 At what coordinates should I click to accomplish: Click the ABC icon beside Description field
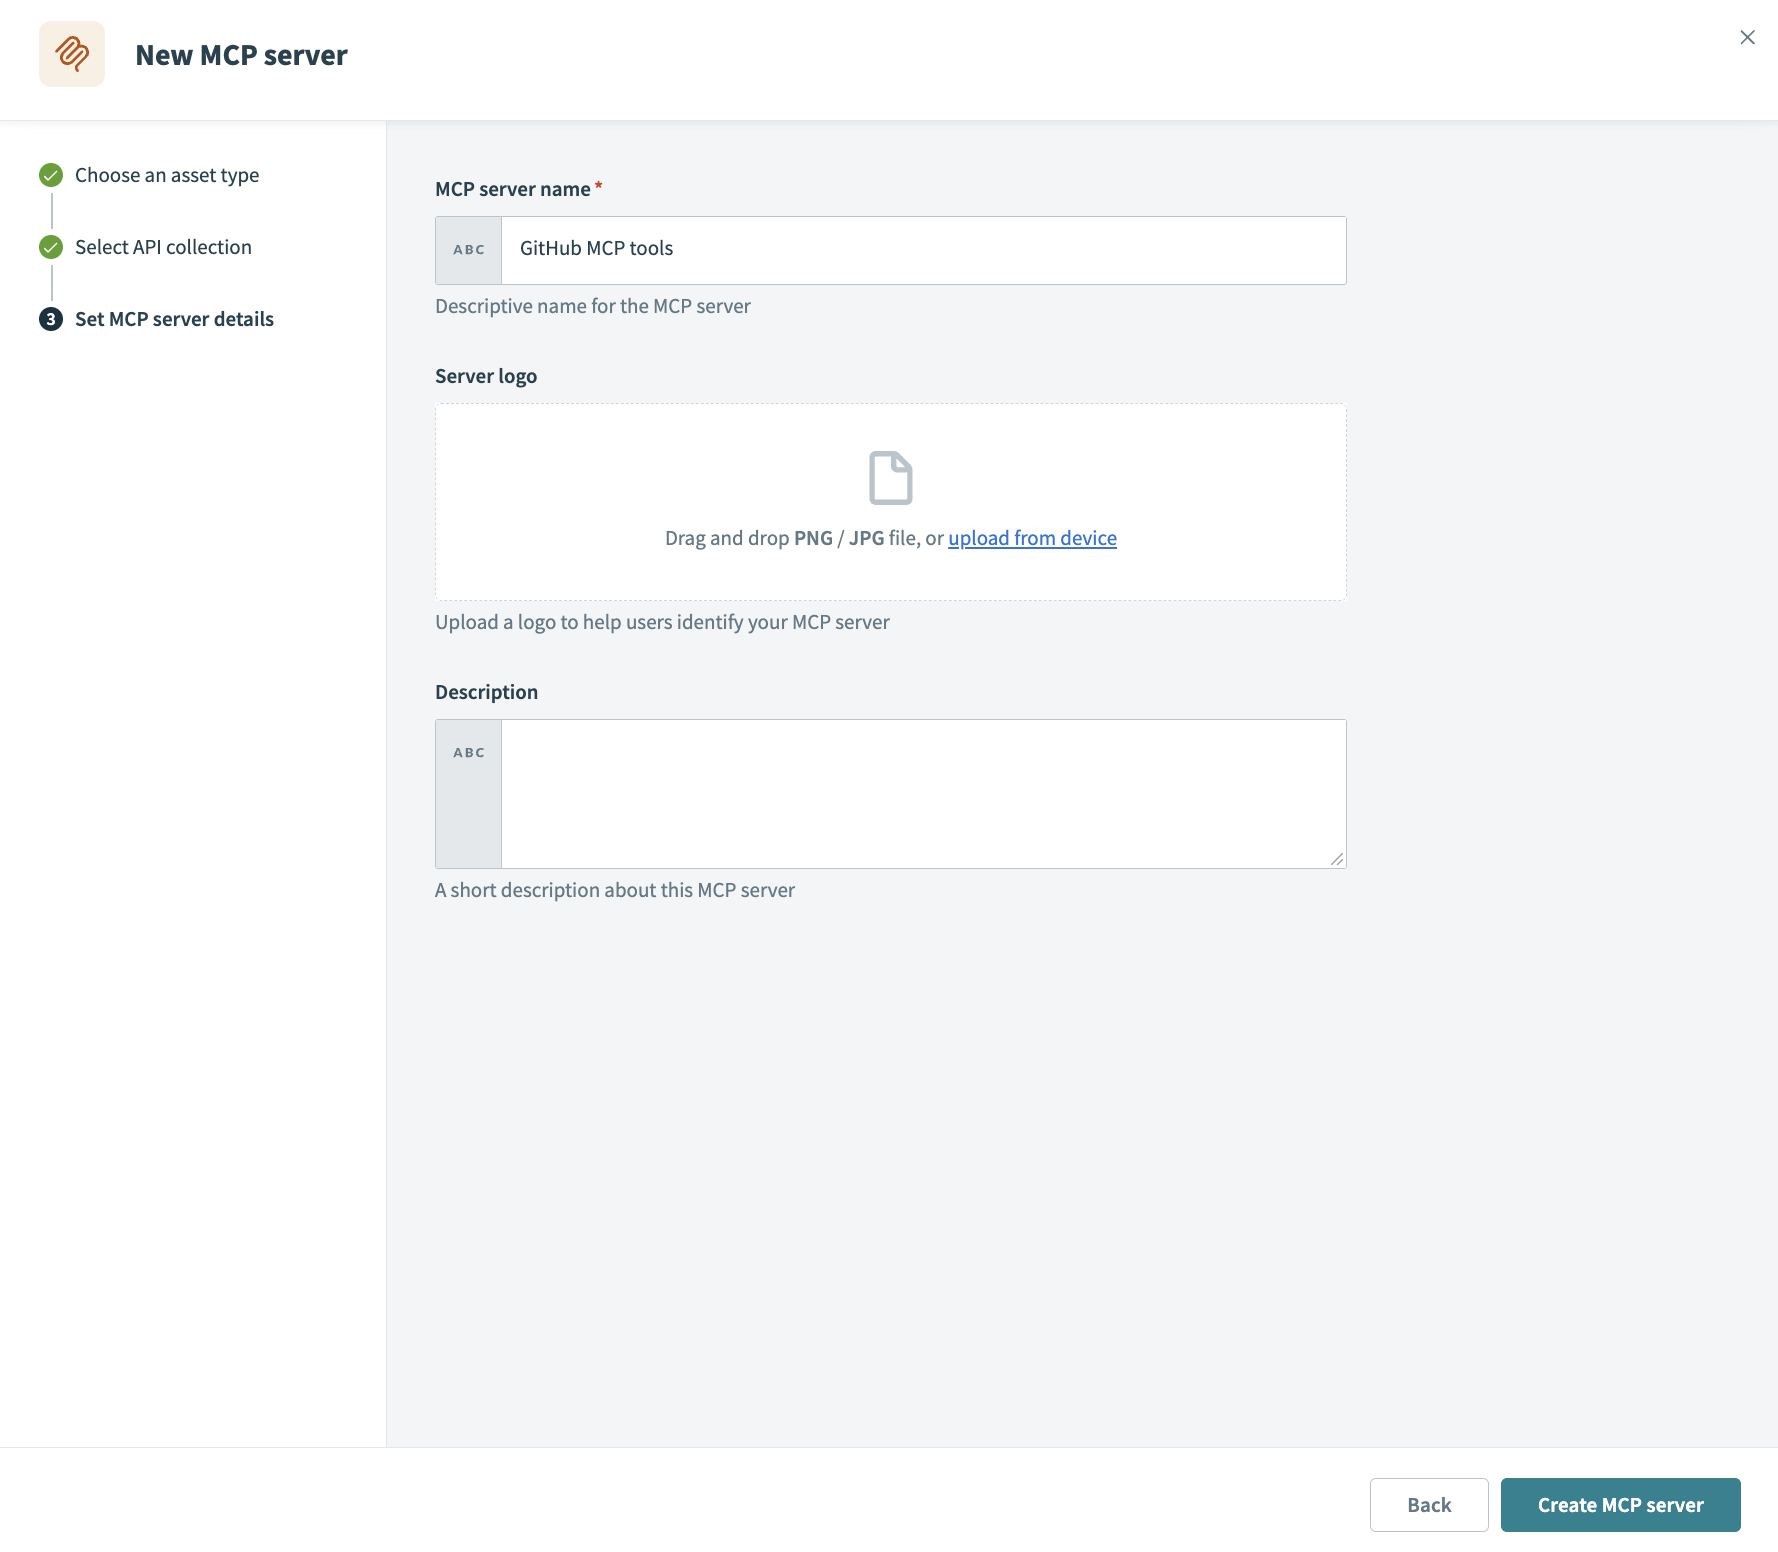coord(467,752)
